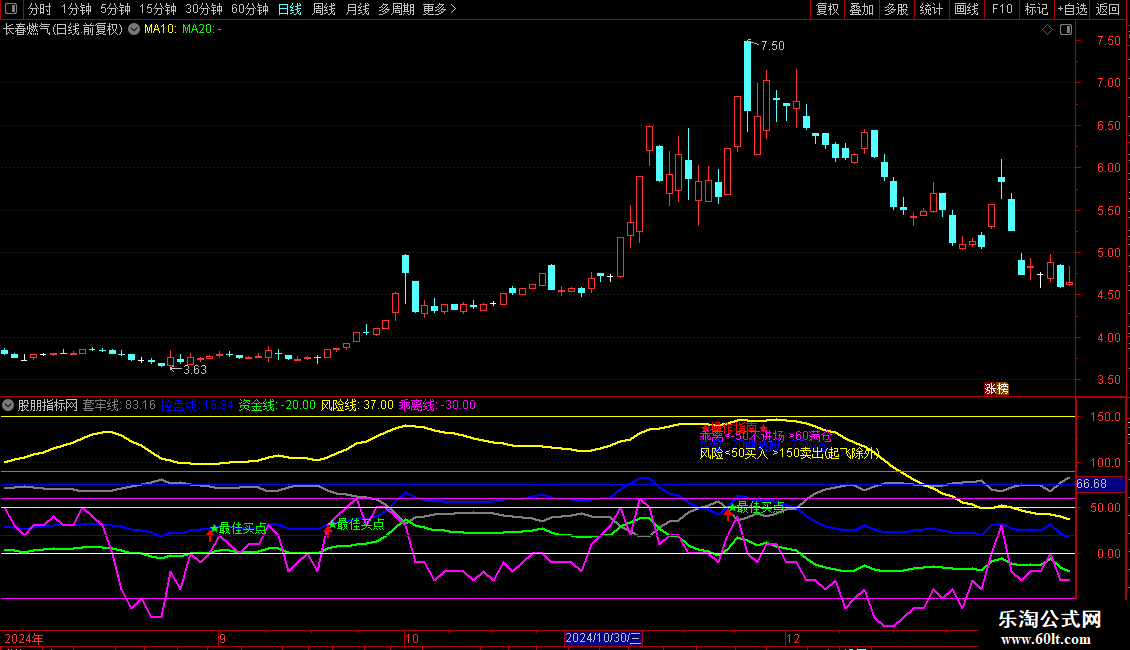Click the 涨榜 marker on chart

tap(995, 389)
